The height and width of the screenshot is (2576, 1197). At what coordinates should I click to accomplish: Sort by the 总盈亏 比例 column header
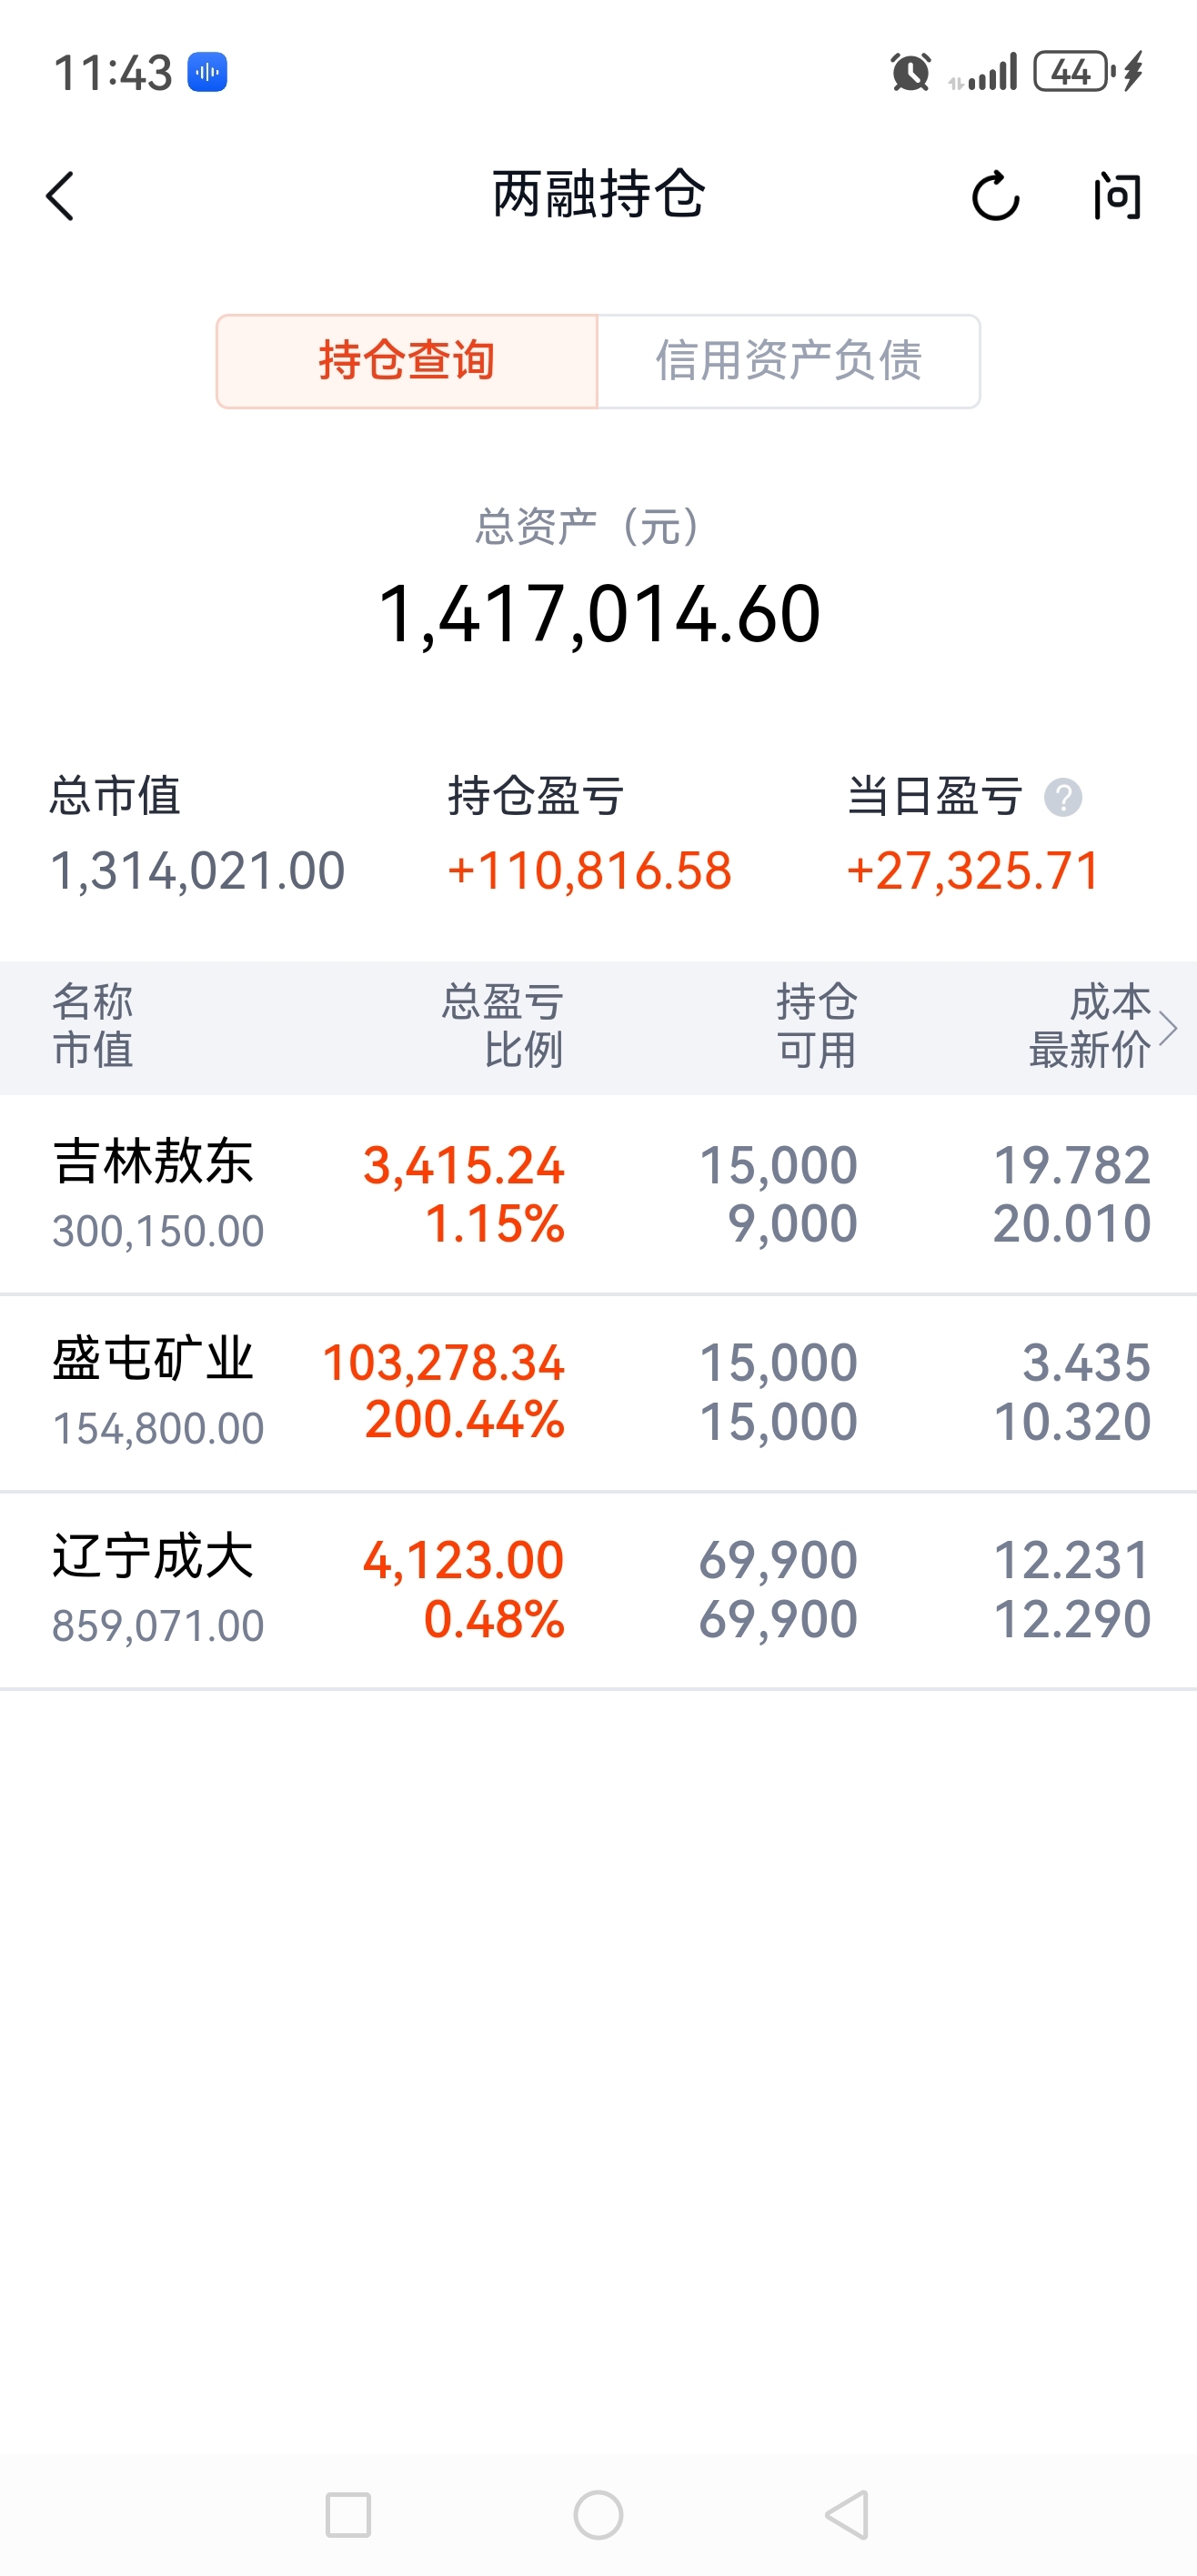pos(503,1026)
